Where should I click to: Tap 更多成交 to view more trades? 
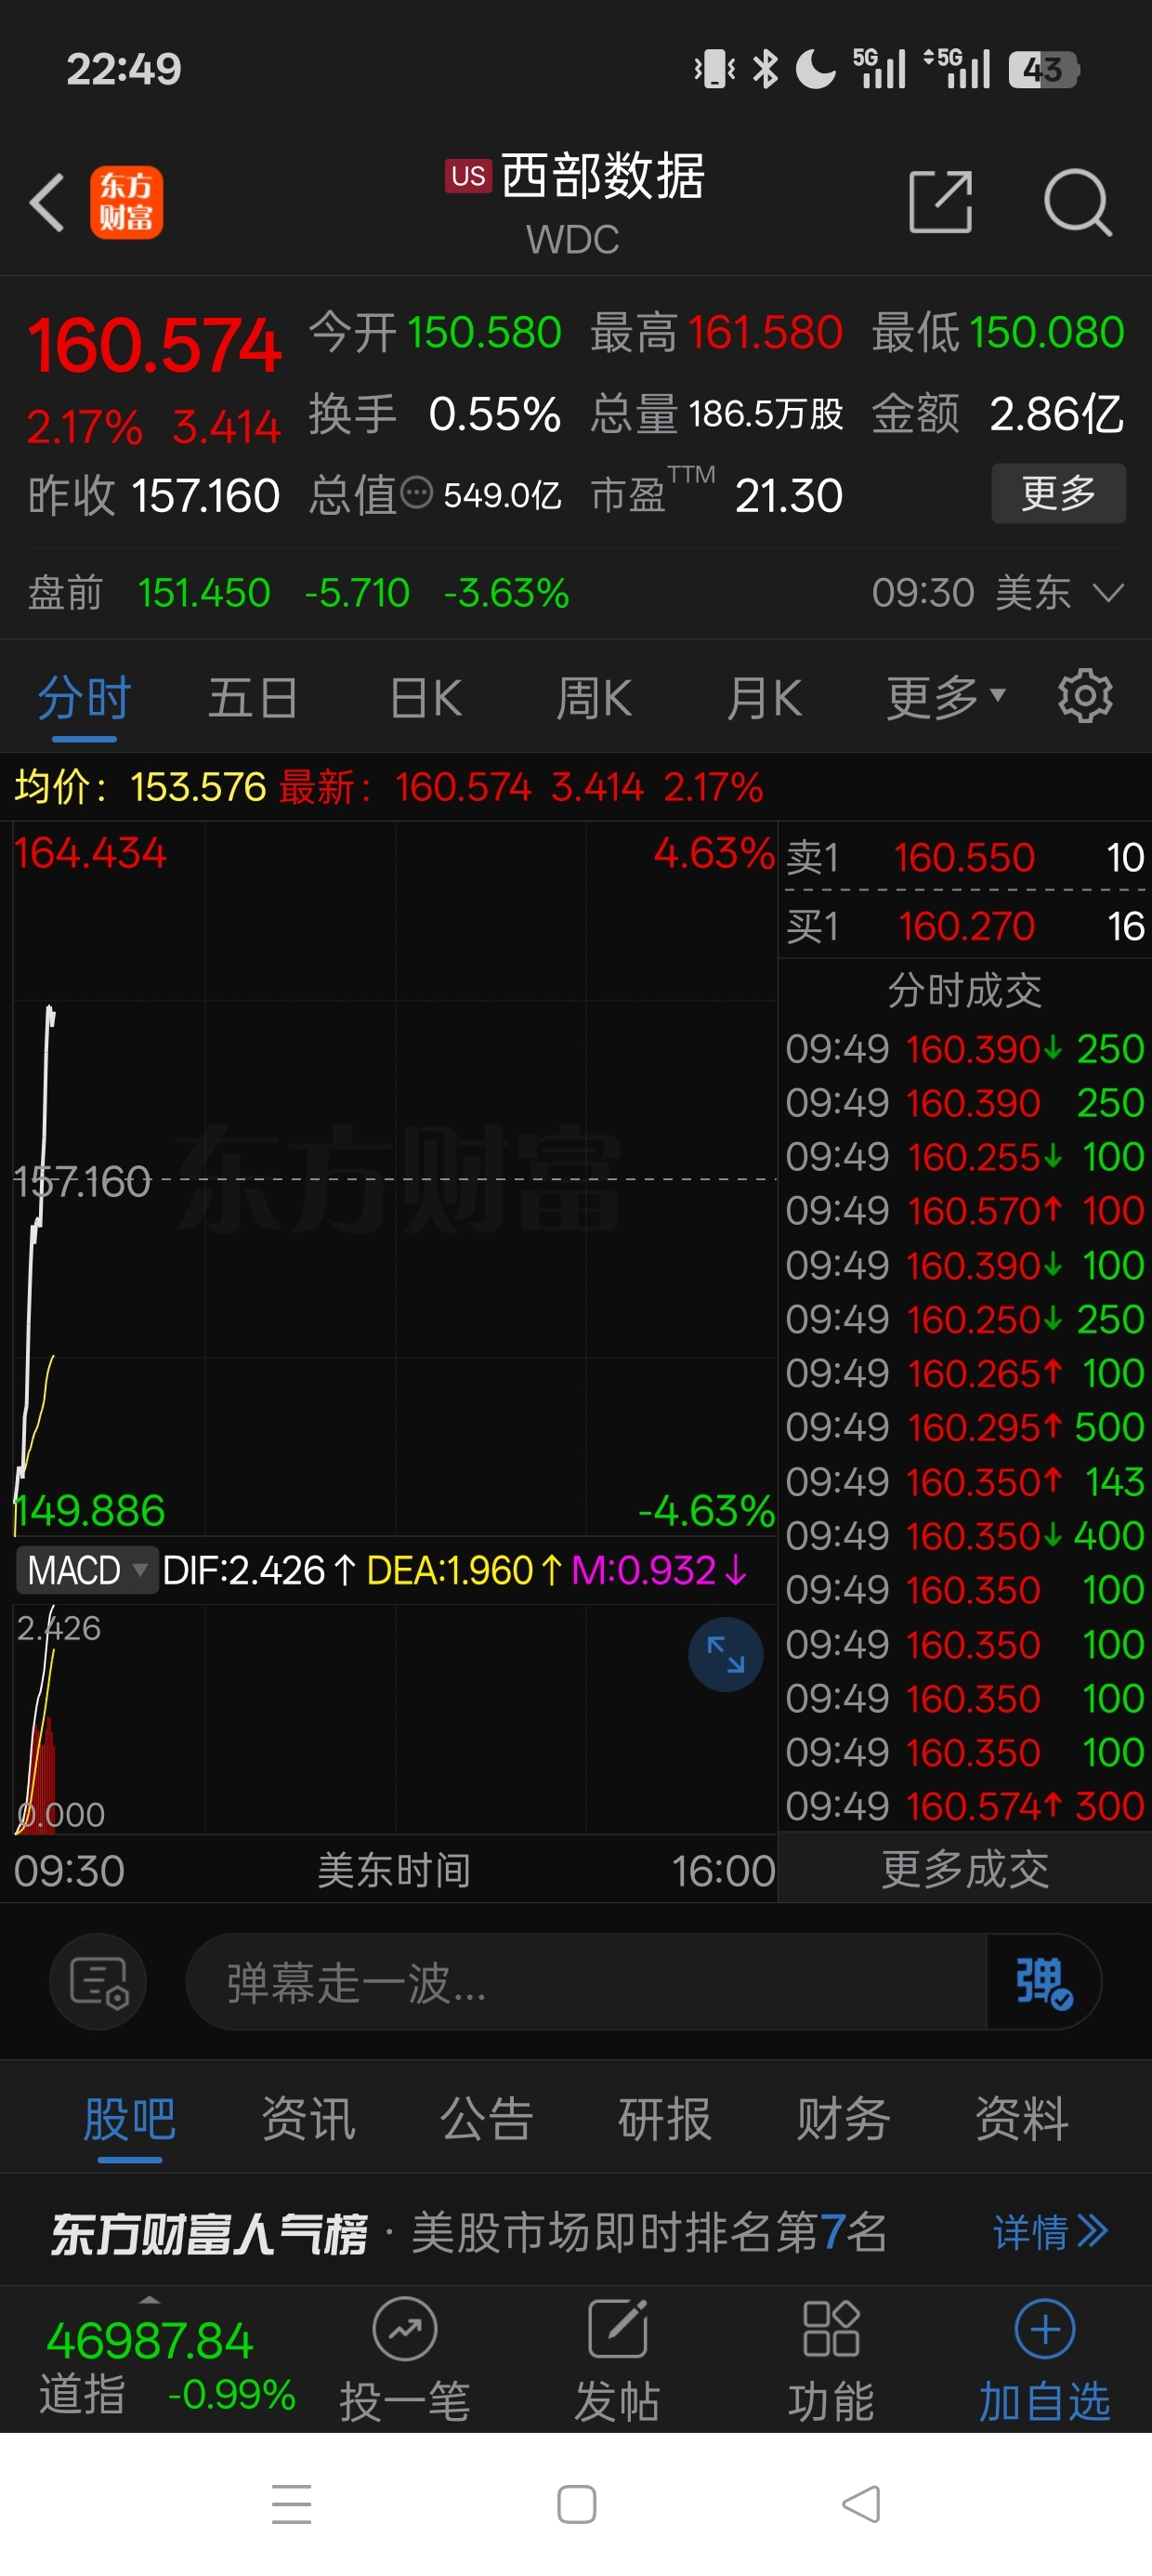click(x=965, y=1869)
